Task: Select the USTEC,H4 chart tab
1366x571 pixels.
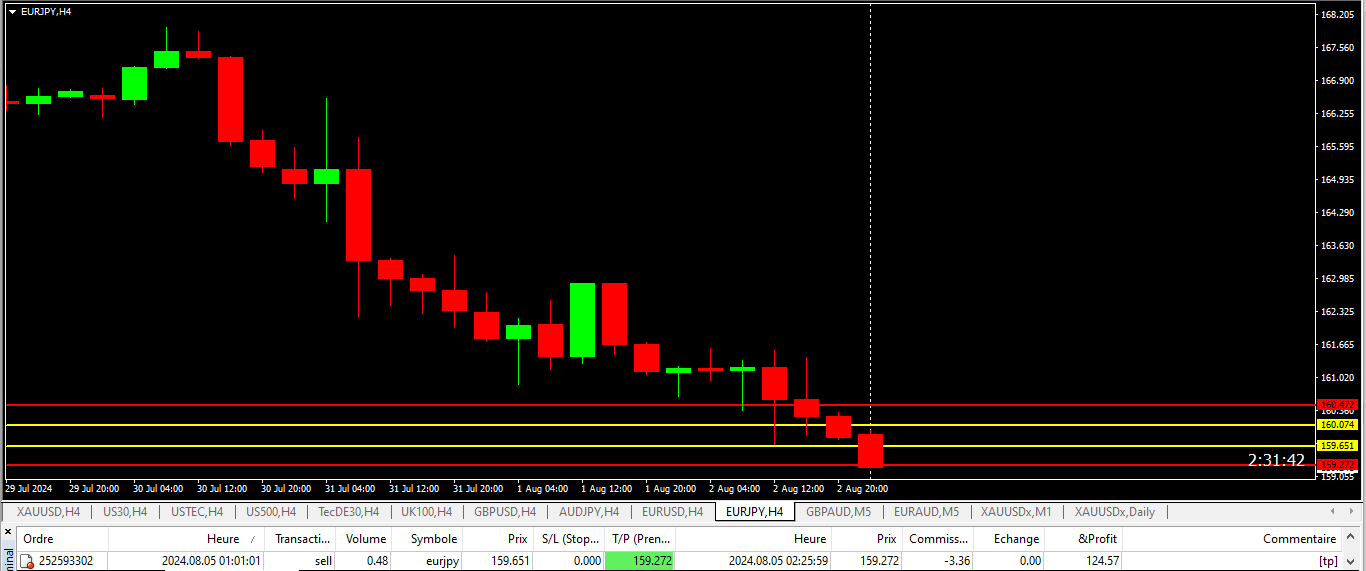Action: [x=197, y=512]
